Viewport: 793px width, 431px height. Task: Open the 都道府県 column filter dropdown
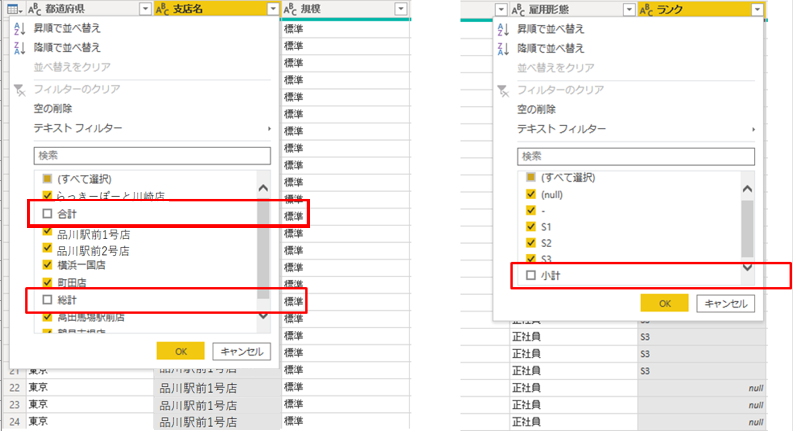pyautogui.click(x=146, y=9)
